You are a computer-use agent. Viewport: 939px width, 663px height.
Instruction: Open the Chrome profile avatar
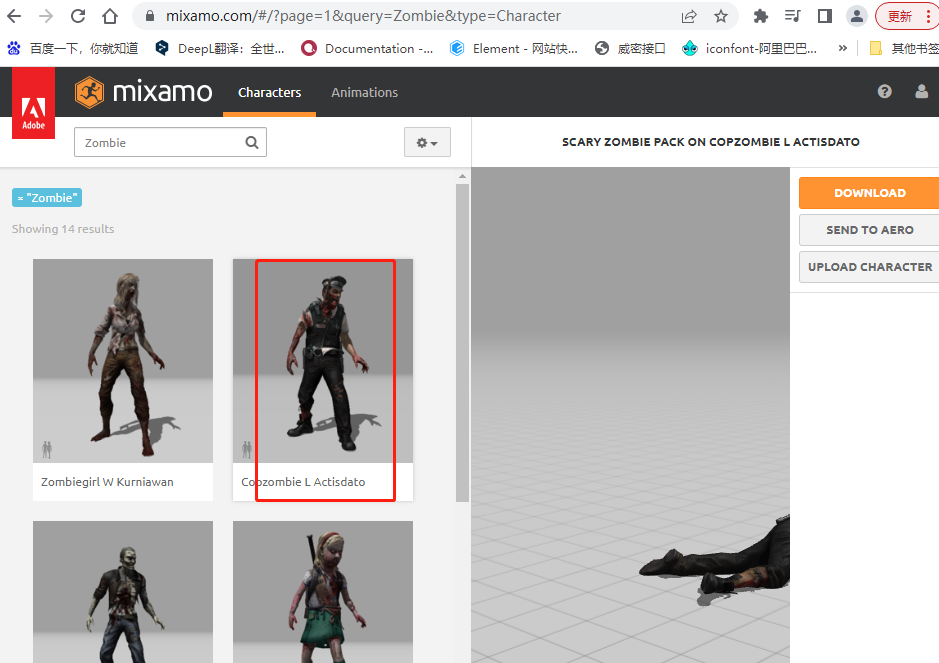pos(857,16)
